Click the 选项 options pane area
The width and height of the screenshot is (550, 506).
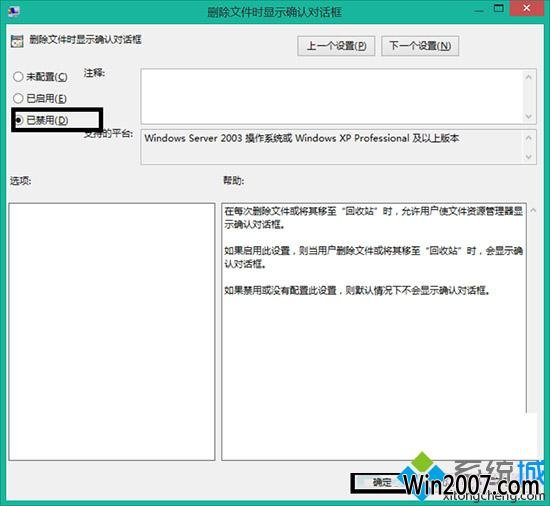tap(112, 331)
